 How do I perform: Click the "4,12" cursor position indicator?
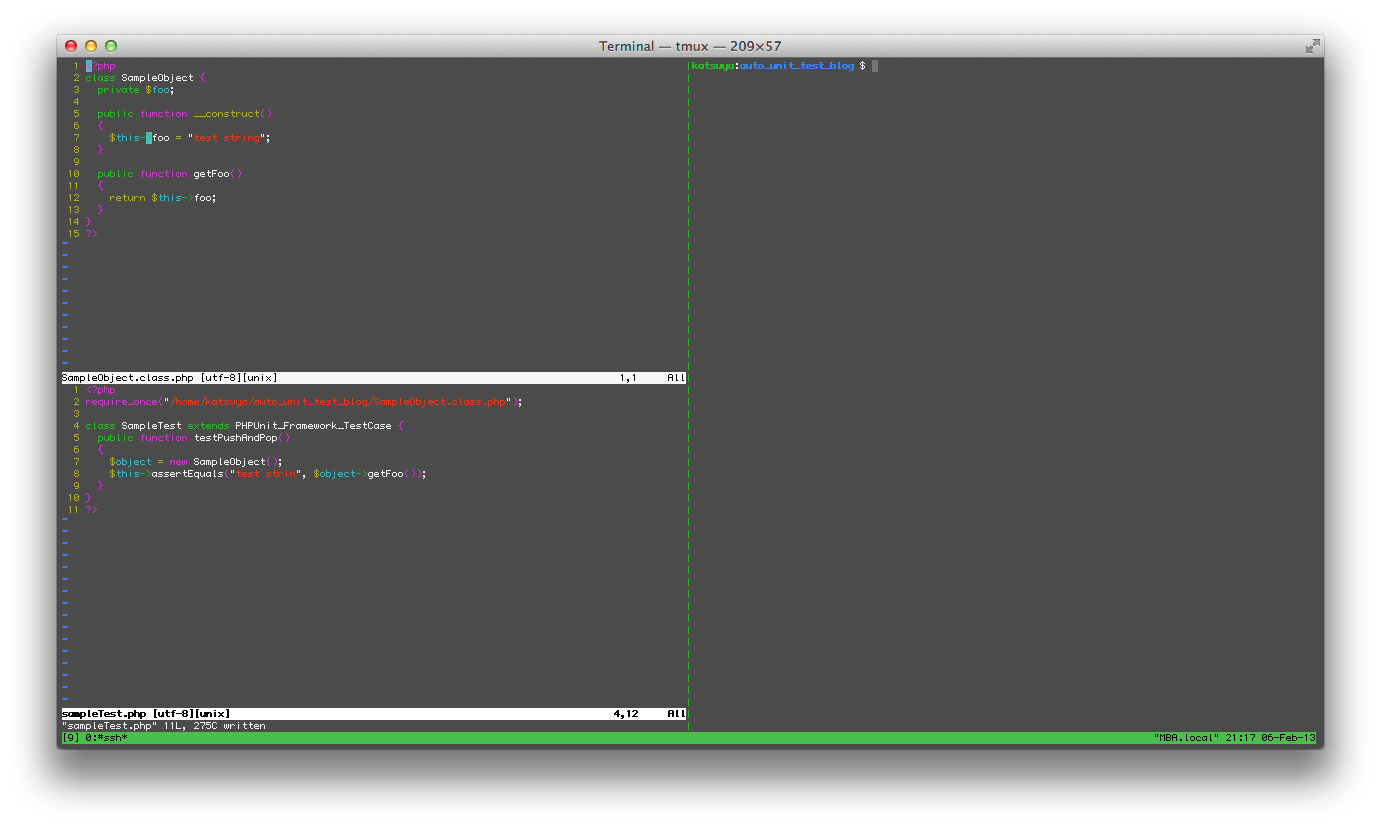[626, 714]
